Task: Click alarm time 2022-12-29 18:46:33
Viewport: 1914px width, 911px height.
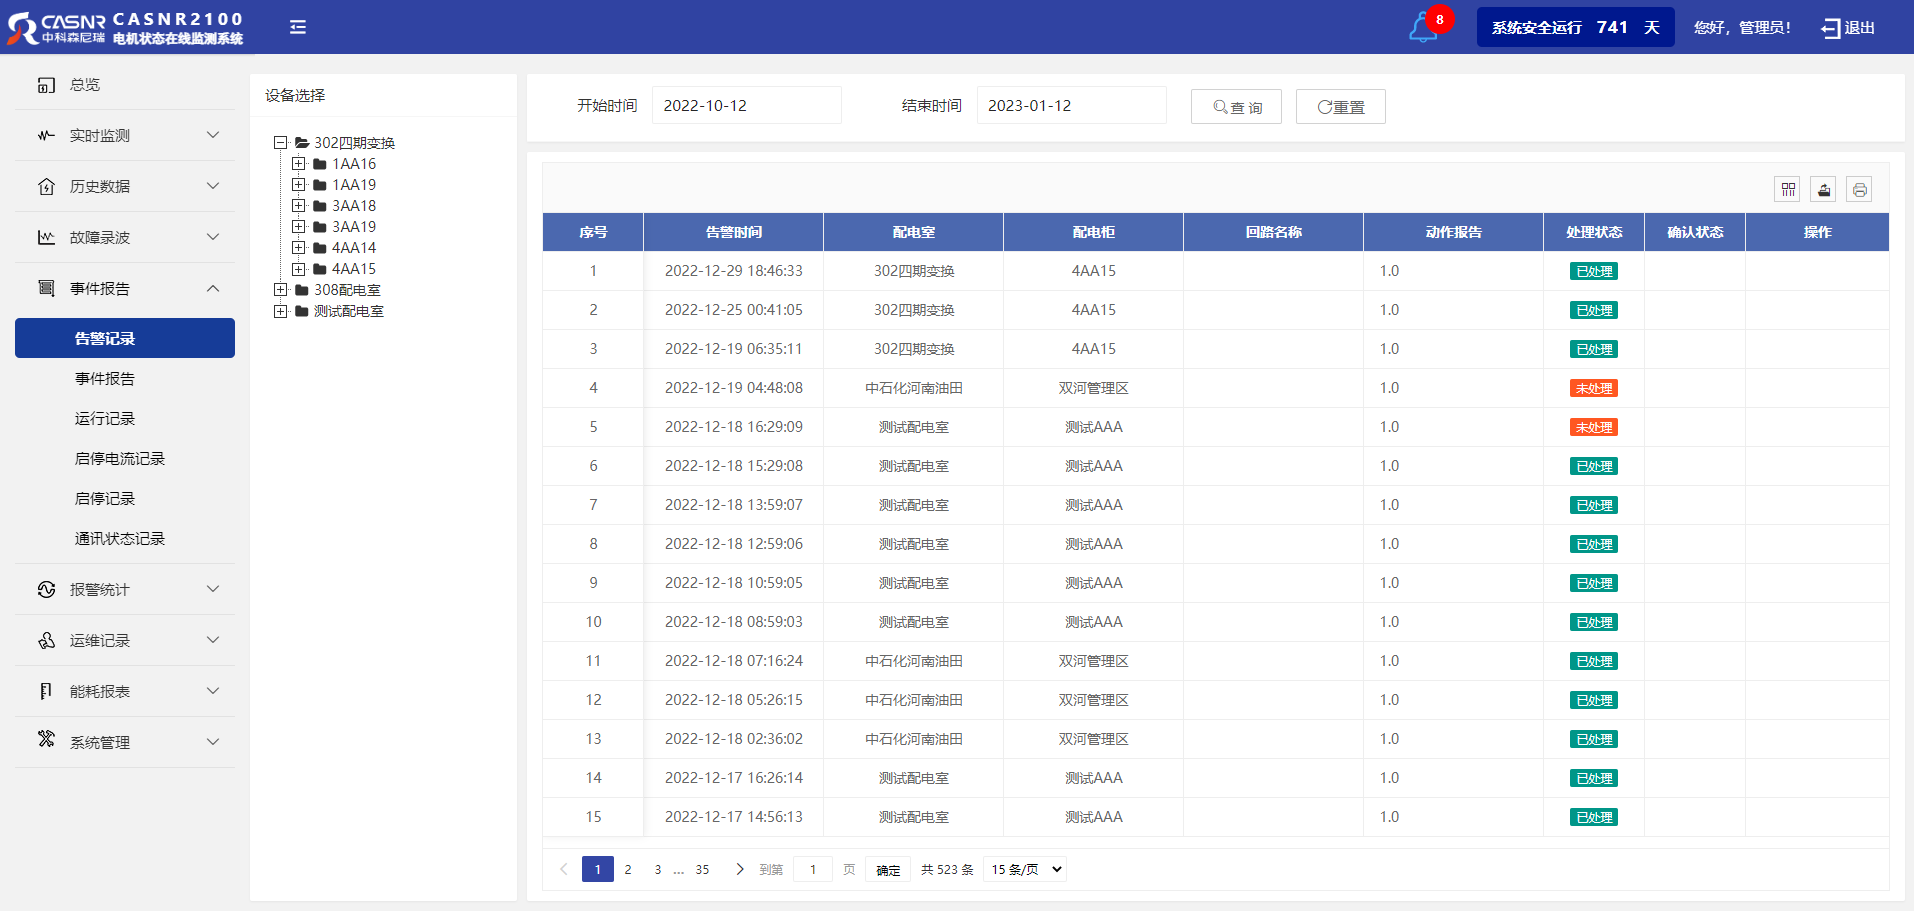Action: 734,271
